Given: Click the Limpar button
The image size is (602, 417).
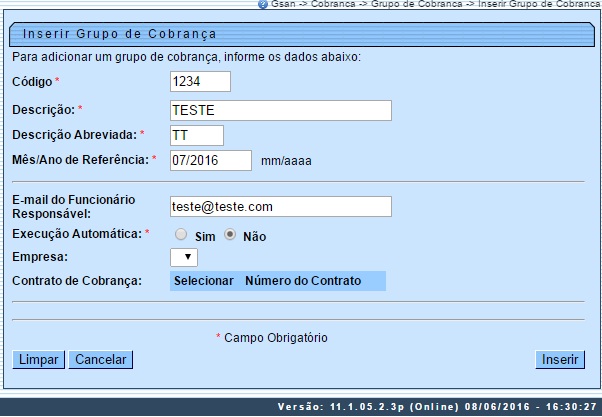Looking at the screenshot, I should (38, 360).
